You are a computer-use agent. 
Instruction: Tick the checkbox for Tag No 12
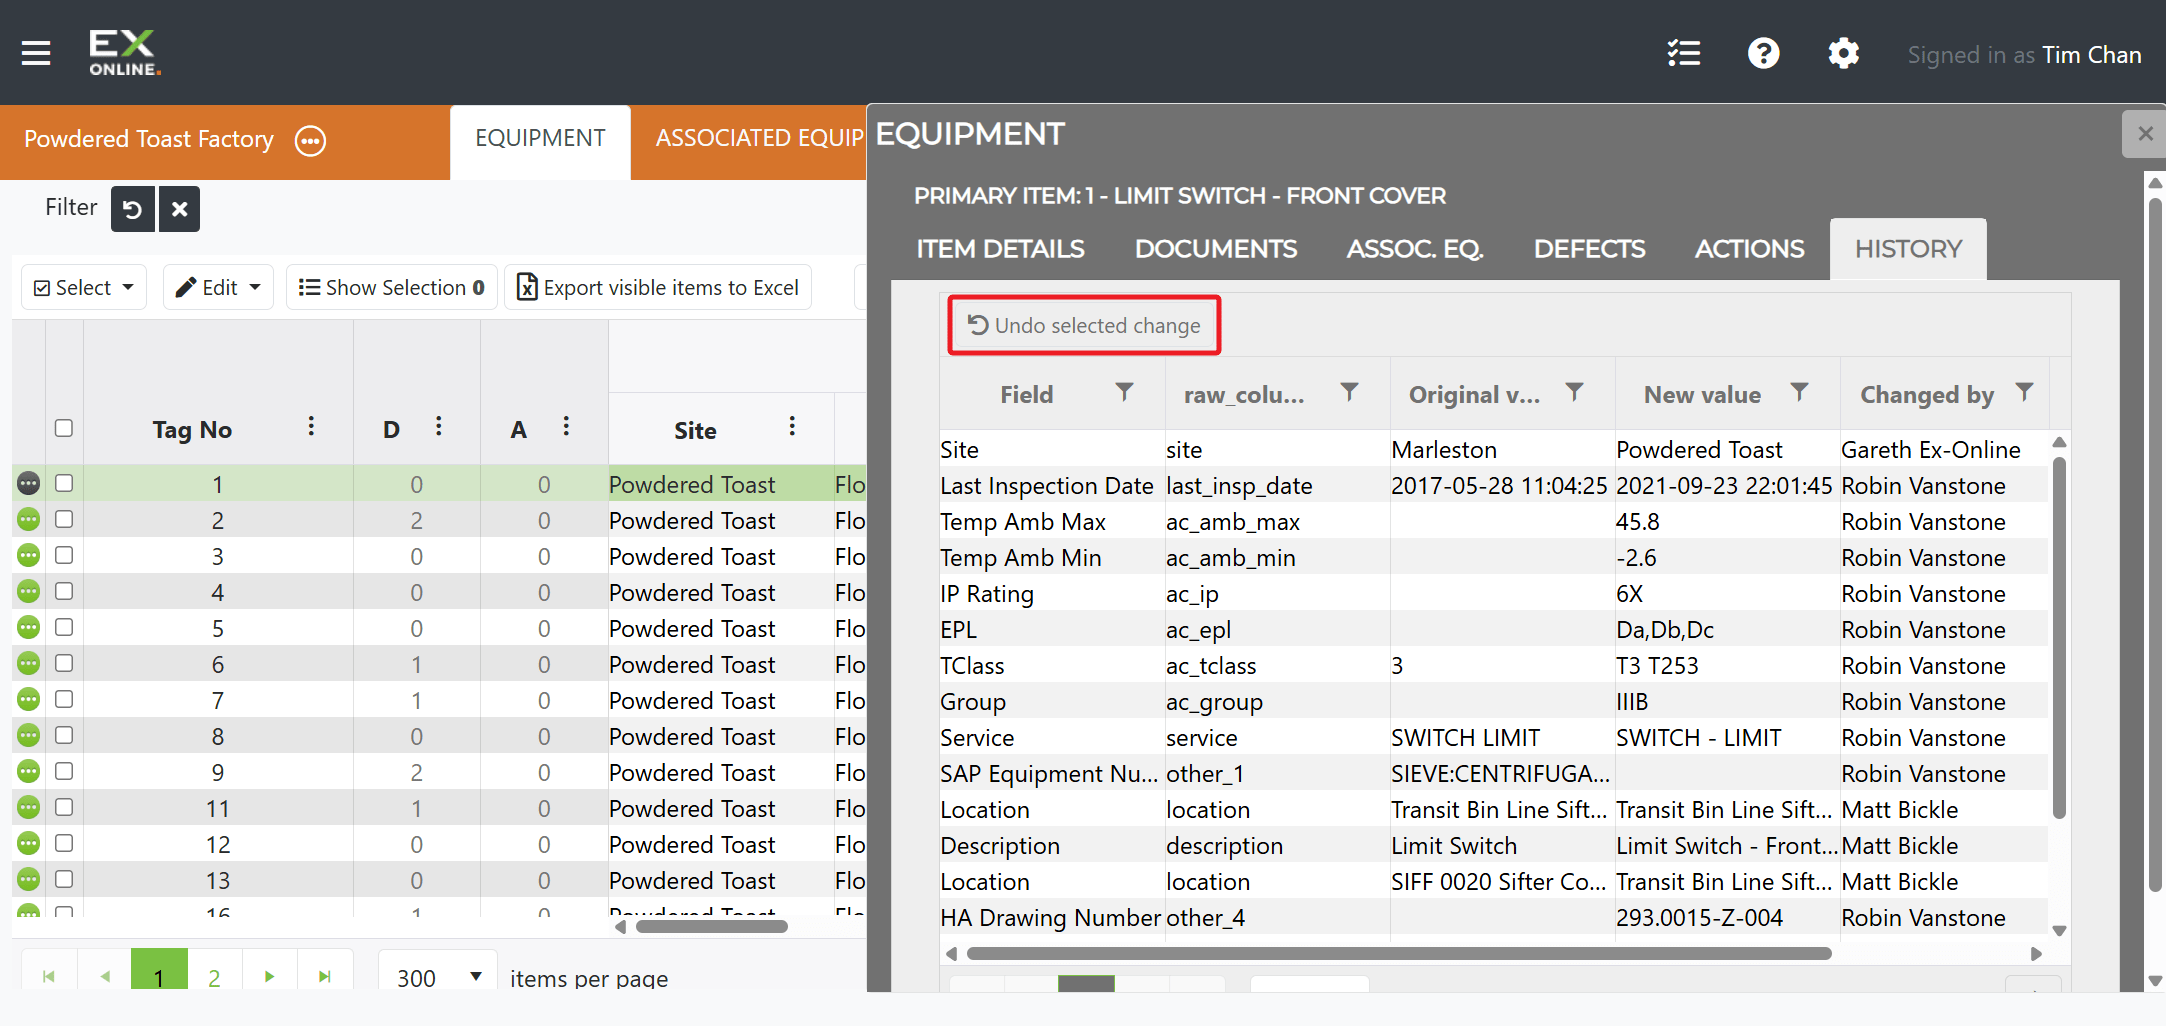(x=64, y=843)
